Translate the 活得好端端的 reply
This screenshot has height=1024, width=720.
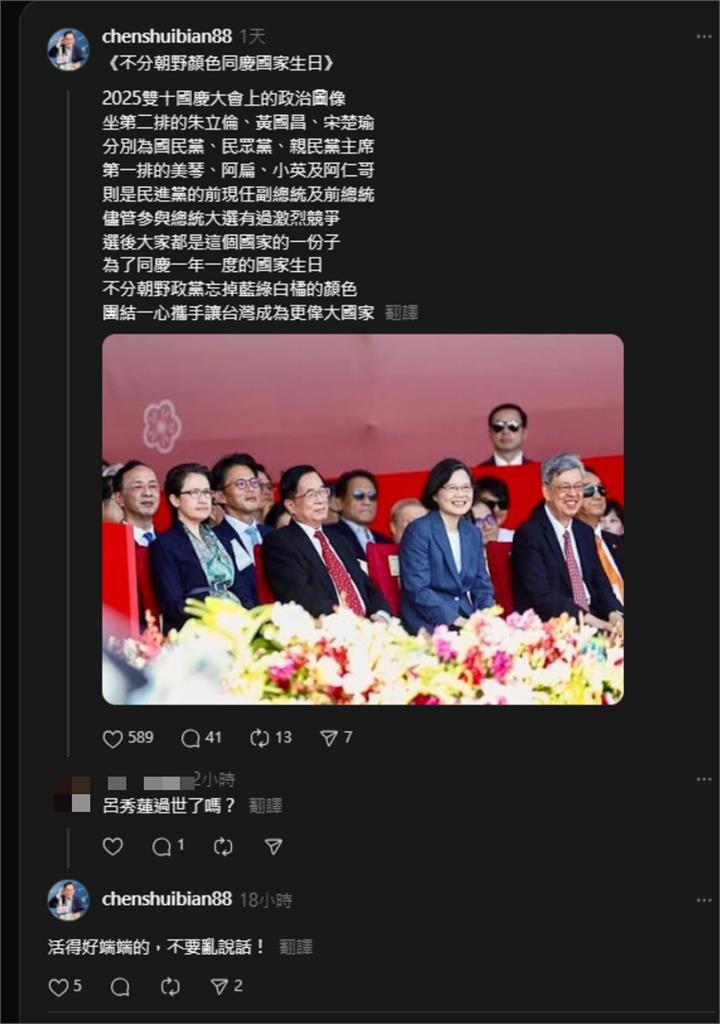pyautogui.click(x=295, y=947)
